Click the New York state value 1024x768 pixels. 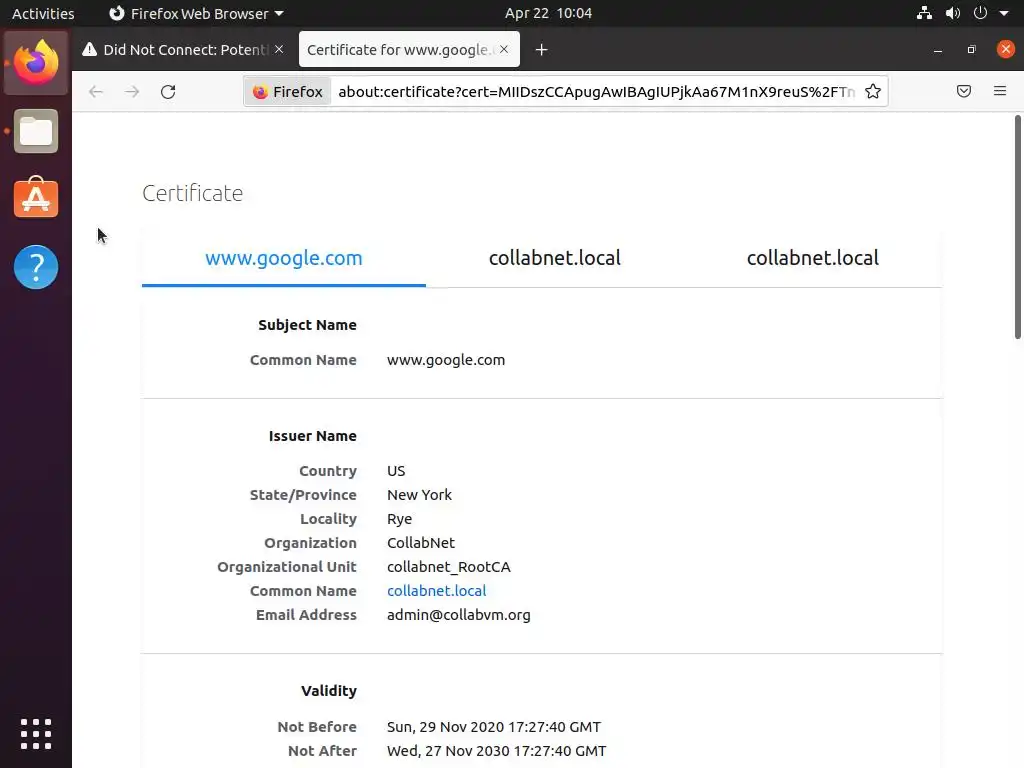(x=419, y=495)
